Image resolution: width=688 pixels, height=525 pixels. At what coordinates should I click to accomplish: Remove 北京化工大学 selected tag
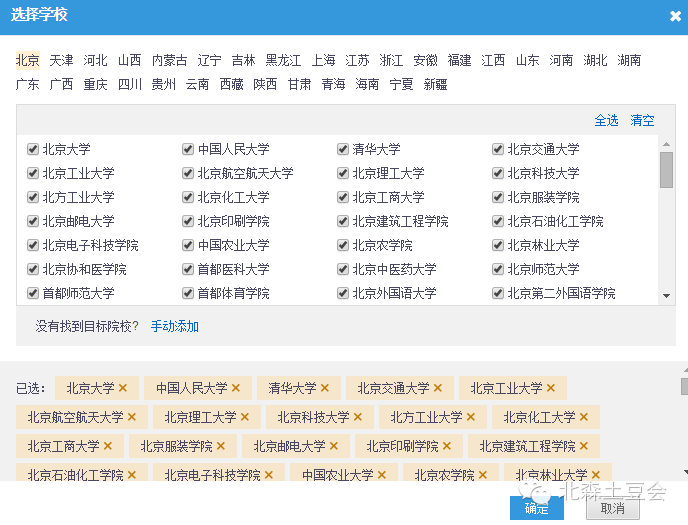coord(584,417)
